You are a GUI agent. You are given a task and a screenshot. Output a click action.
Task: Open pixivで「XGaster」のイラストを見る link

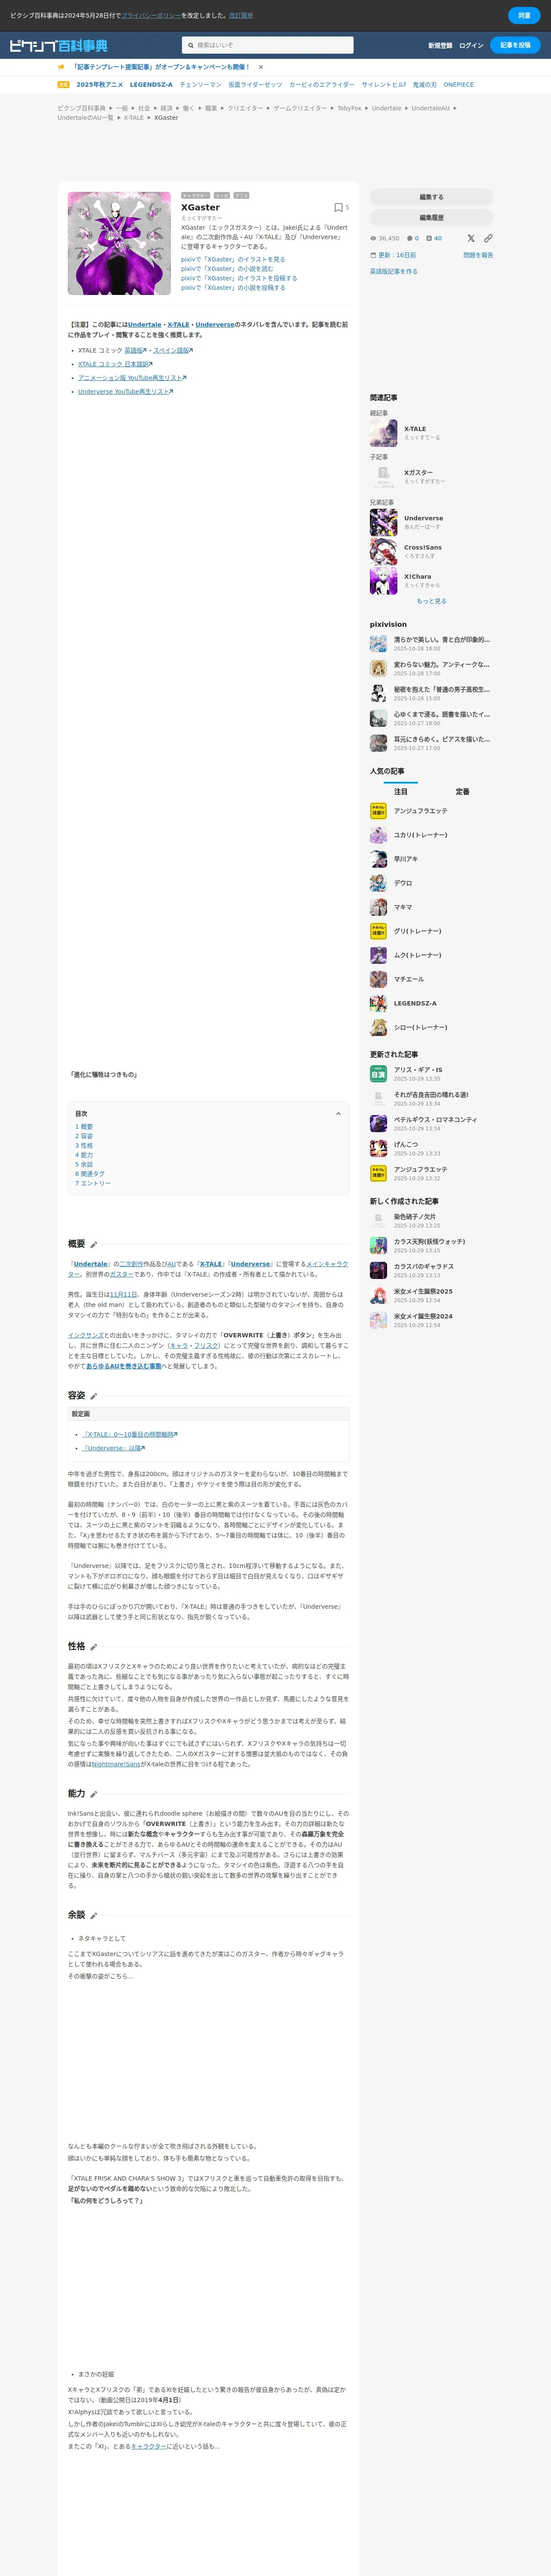(233, 259)
